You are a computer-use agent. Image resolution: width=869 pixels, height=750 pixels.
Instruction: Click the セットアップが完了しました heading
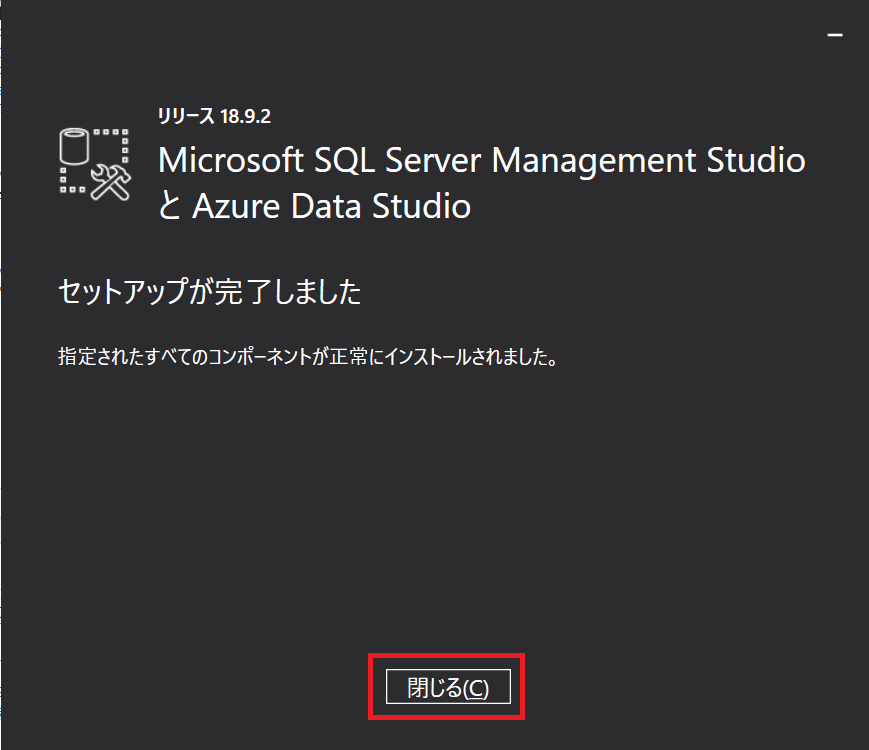[x=209, y=292]
